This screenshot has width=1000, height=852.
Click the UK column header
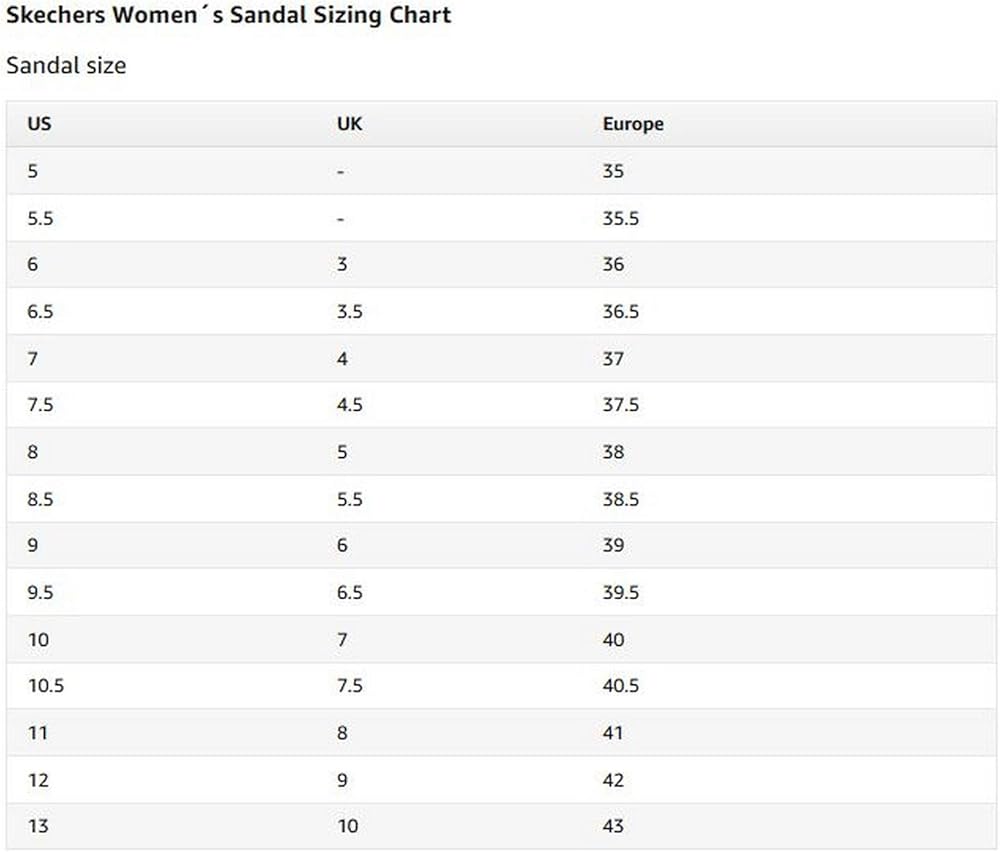point(349,124)
